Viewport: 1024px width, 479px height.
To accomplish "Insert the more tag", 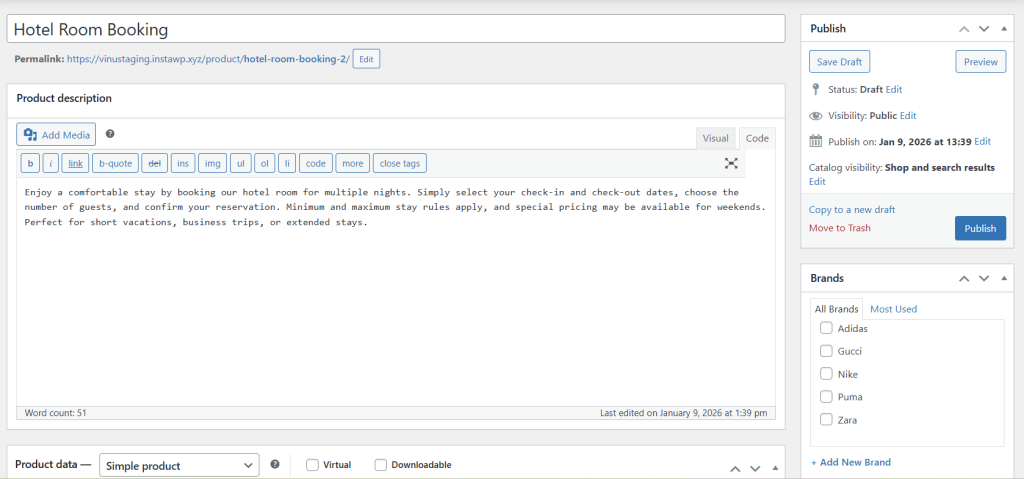I will [x=353, y=163].
